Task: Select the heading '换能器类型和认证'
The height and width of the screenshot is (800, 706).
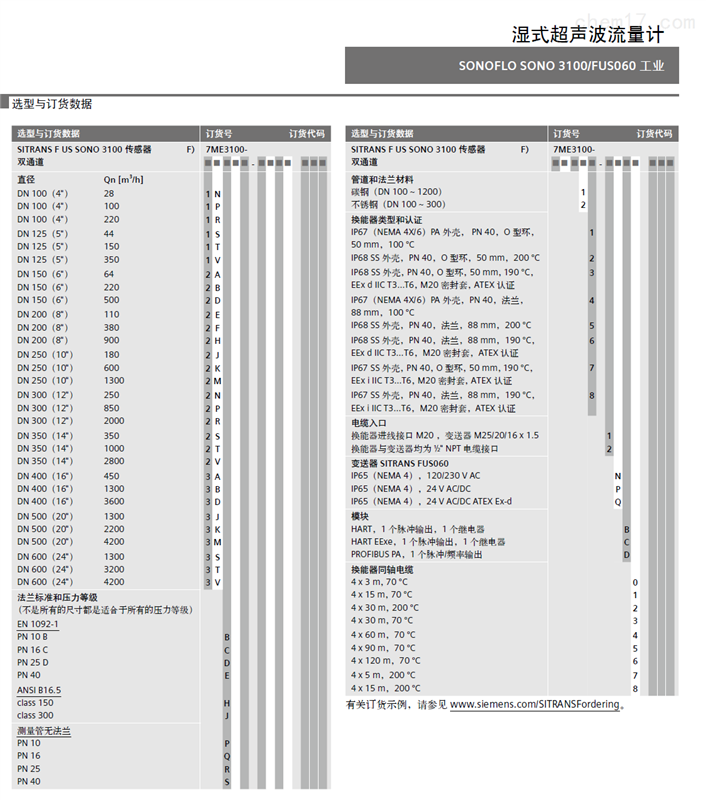Action: [386, 220]
